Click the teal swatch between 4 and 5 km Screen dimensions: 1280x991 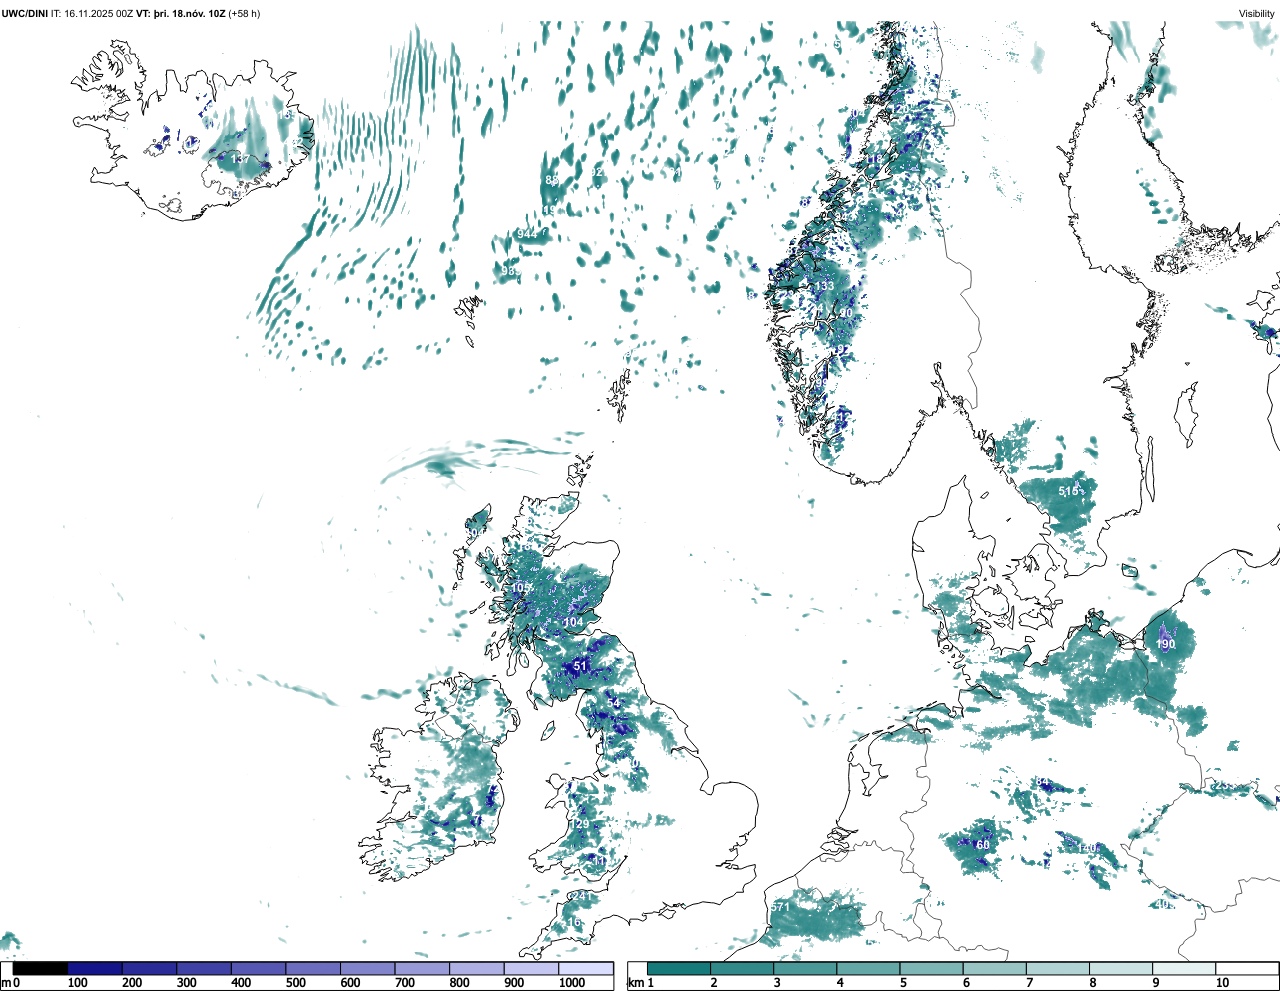point(868,968)
